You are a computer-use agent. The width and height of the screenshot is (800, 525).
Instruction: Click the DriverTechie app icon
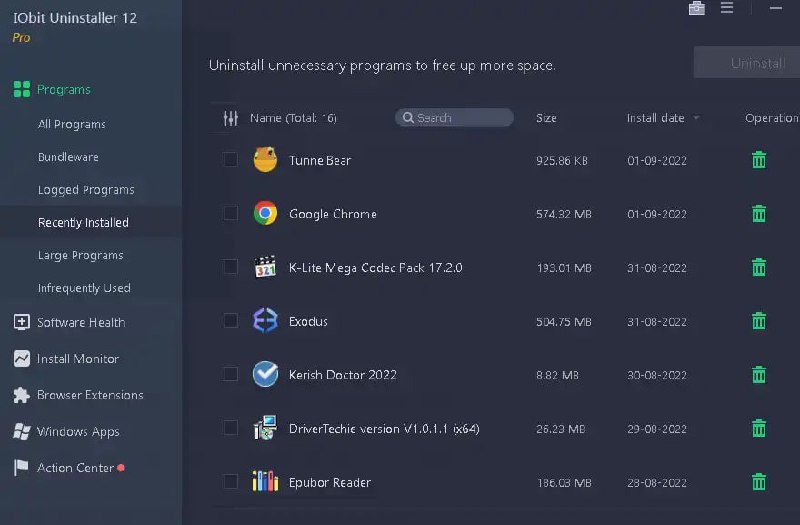coord(265,428)
